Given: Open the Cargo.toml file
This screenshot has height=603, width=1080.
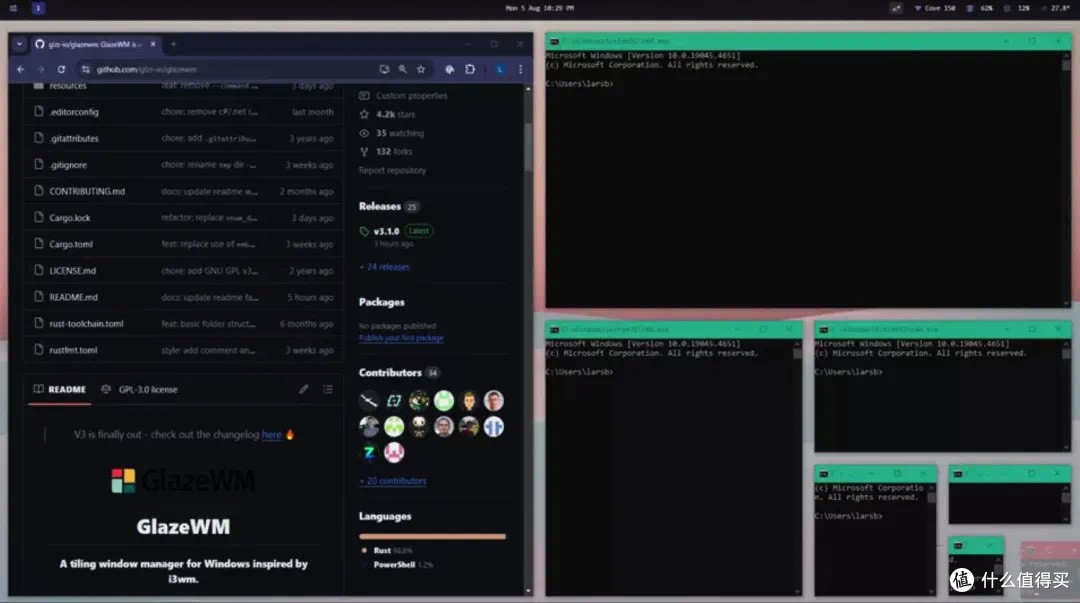Looking at the screenshot, I should (x=71, y=245).
